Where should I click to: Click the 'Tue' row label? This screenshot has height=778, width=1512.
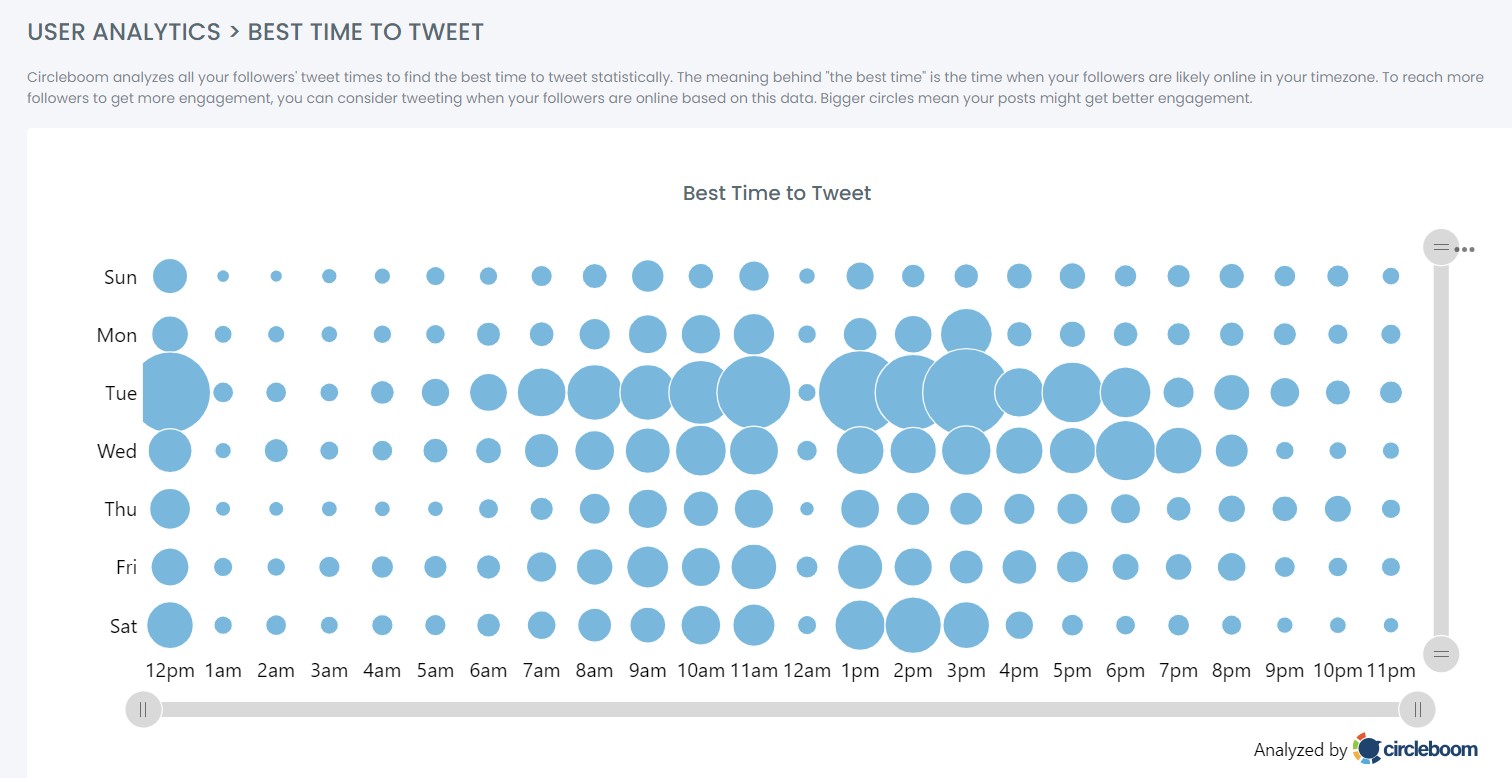(120, 393)
